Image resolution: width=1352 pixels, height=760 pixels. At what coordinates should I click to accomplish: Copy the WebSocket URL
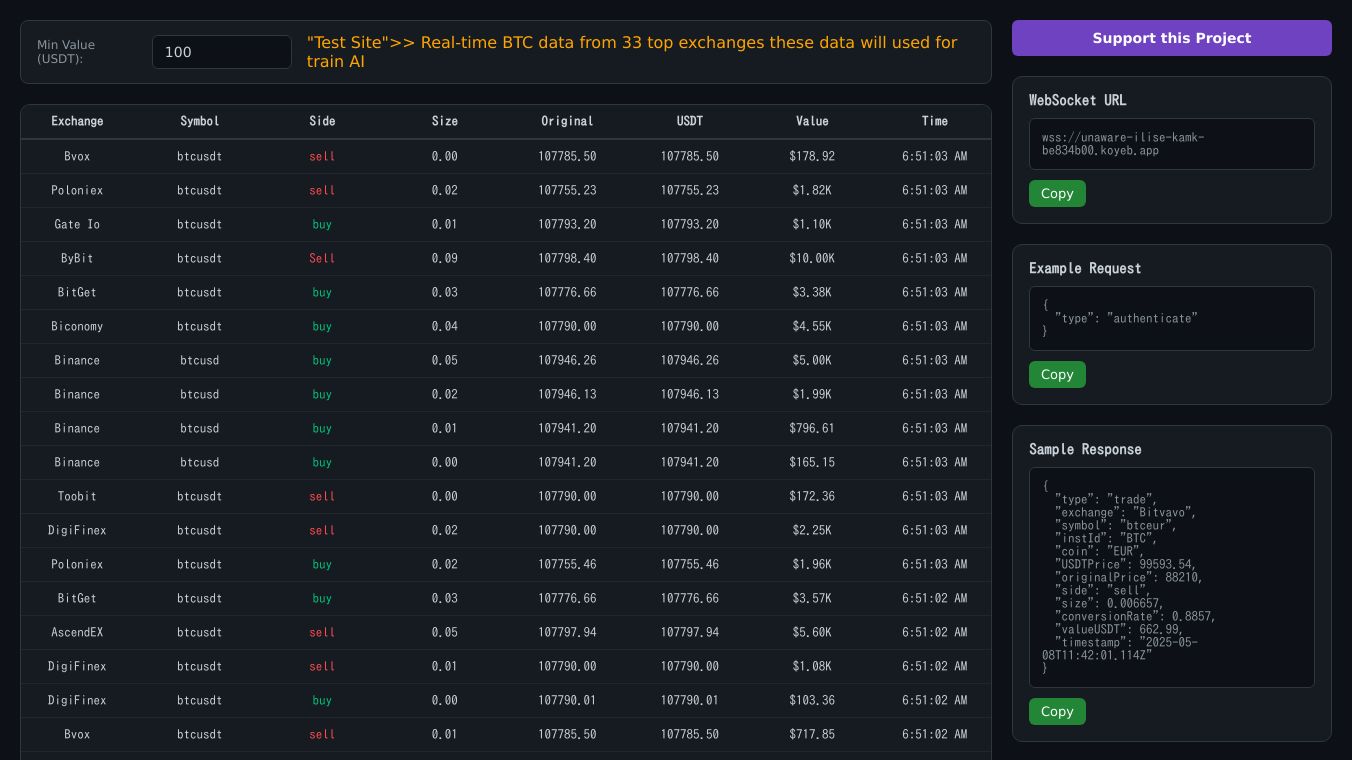[1057, 193]
